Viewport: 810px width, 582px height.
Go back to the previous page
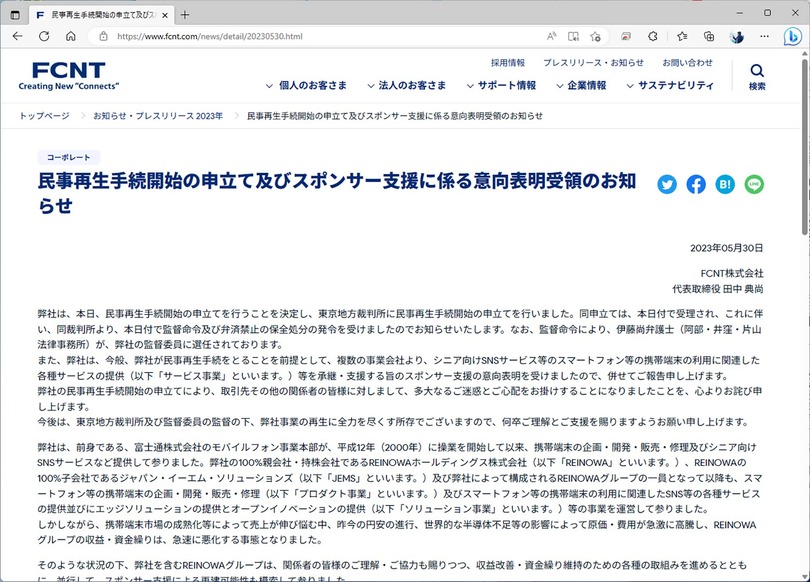click(x=18, y=36)
